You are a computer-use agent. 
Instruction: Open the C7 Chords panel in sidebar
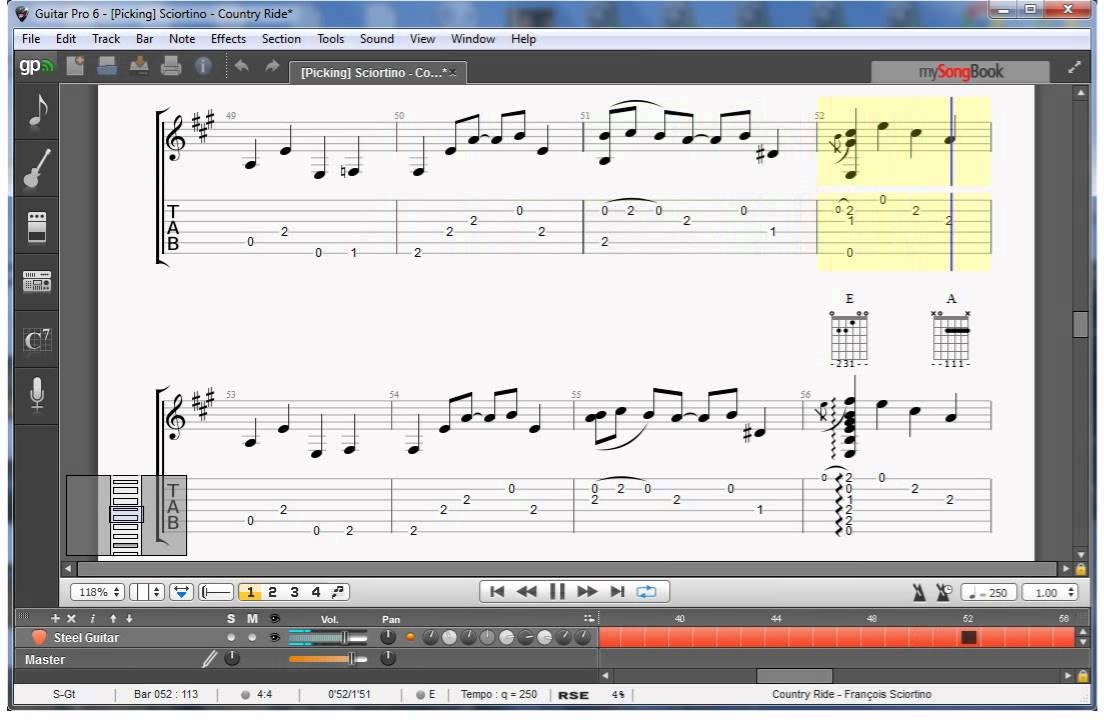coord(37,340)
